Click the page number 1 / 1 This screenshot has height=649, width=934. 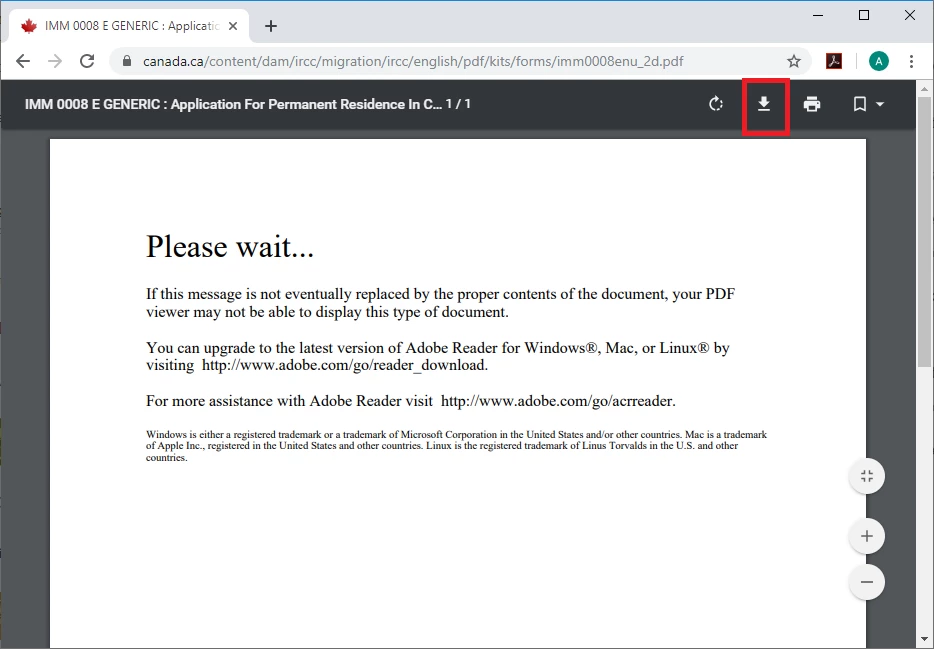[x=459, y=104]
